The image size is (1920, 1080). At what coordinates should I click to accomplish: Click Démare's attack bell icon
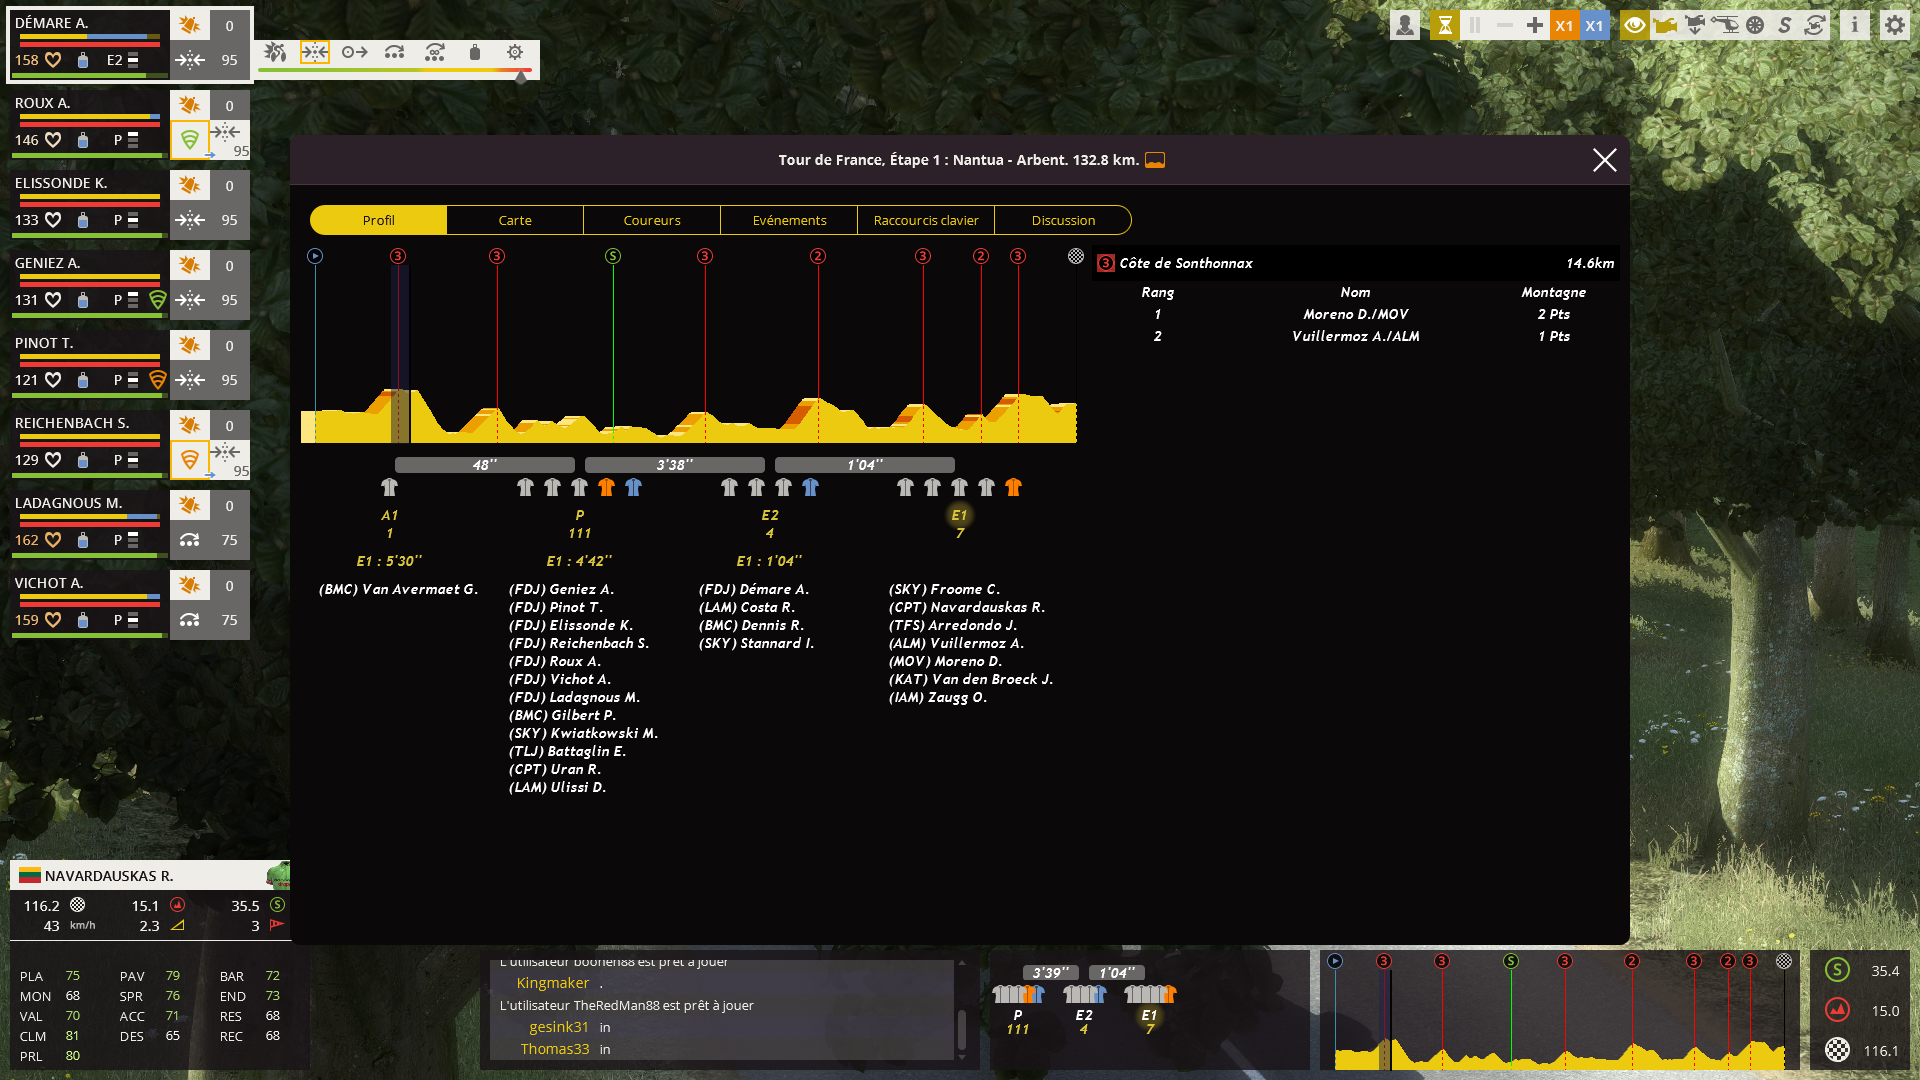[x=190, y=25]
